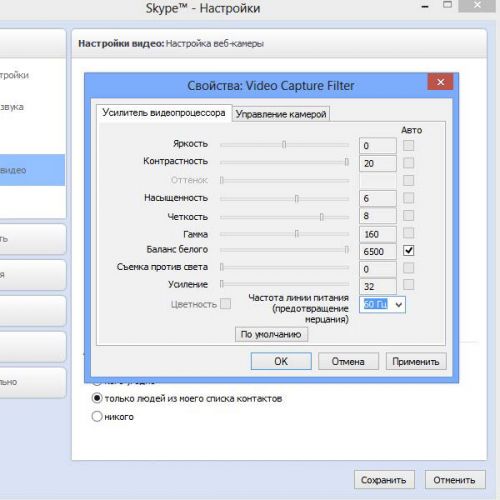Click the Усиление value input field
Viewport: 500px width, 500px height.
pos(378,286)
